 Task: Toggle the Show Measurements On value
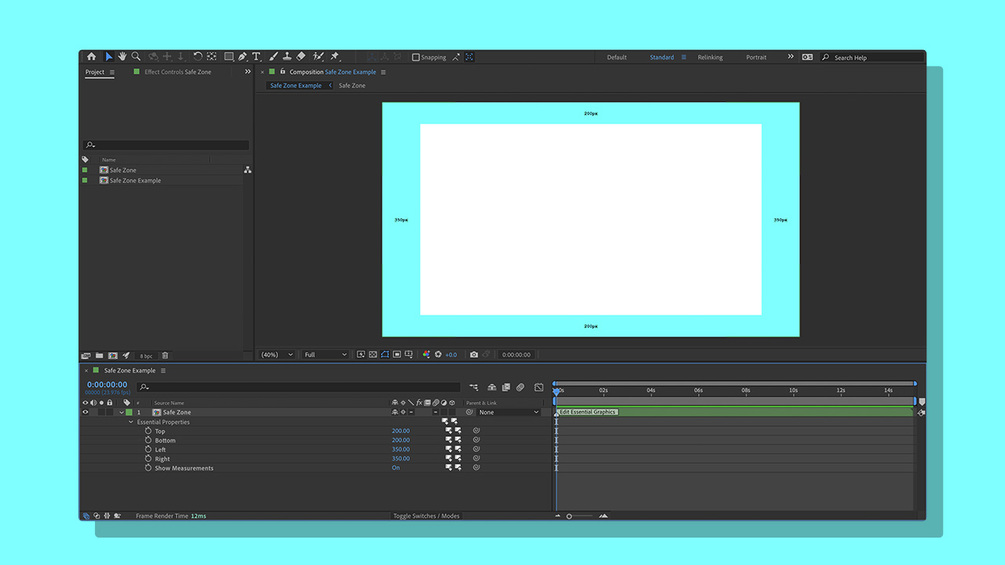(x=395, y=468)
